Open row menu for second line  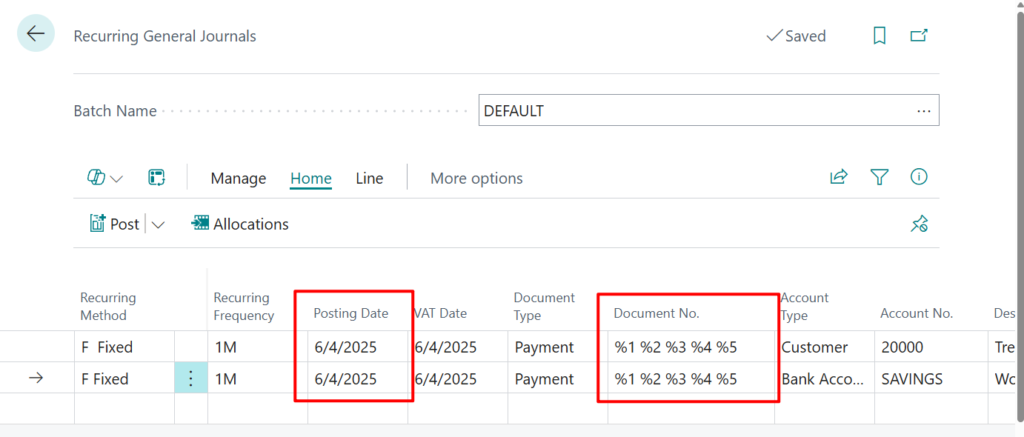[191, 379]
